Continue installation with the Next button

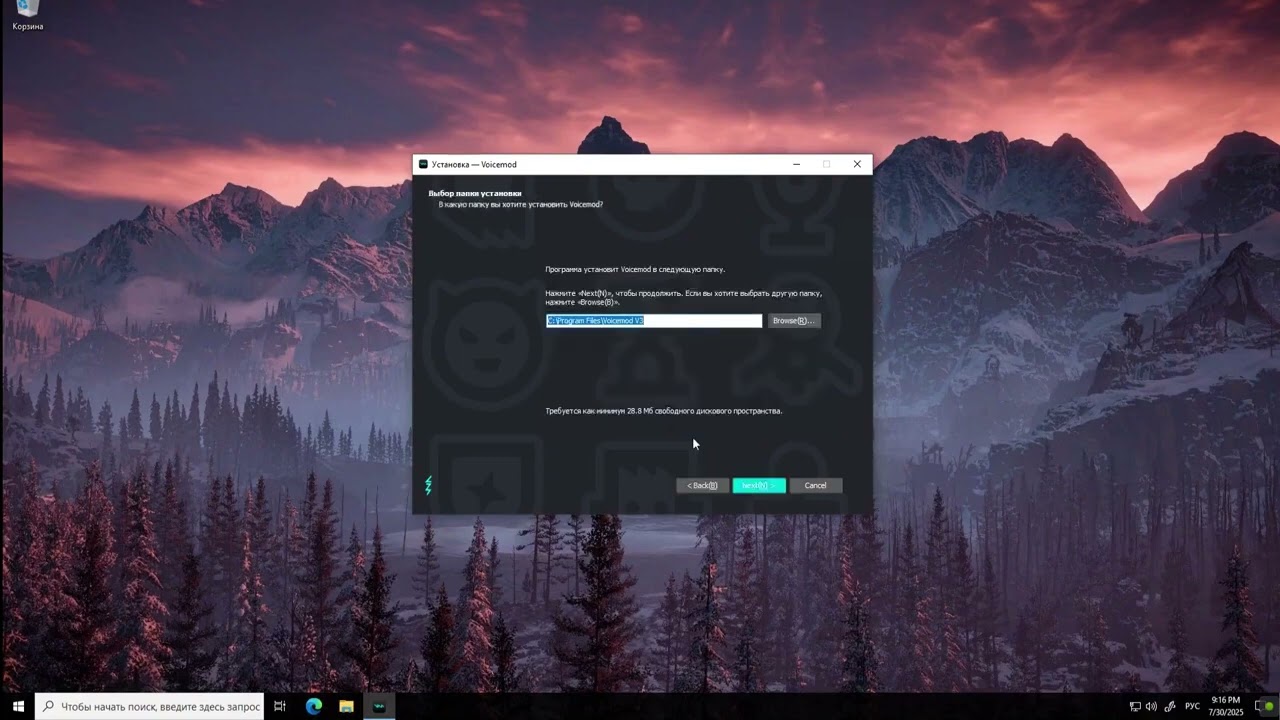click(x=759, y=486)
